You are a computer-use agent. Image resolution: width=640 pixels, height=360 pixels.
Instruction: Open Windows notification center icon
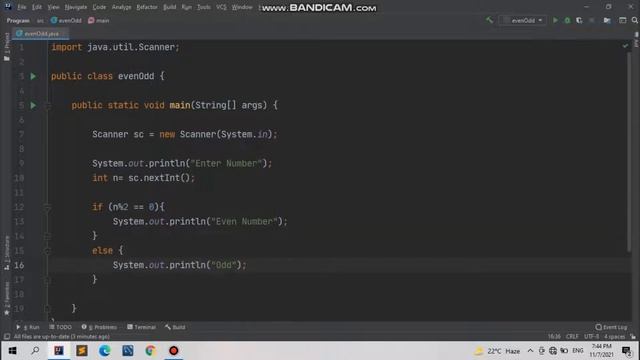(x=627, y=351)
